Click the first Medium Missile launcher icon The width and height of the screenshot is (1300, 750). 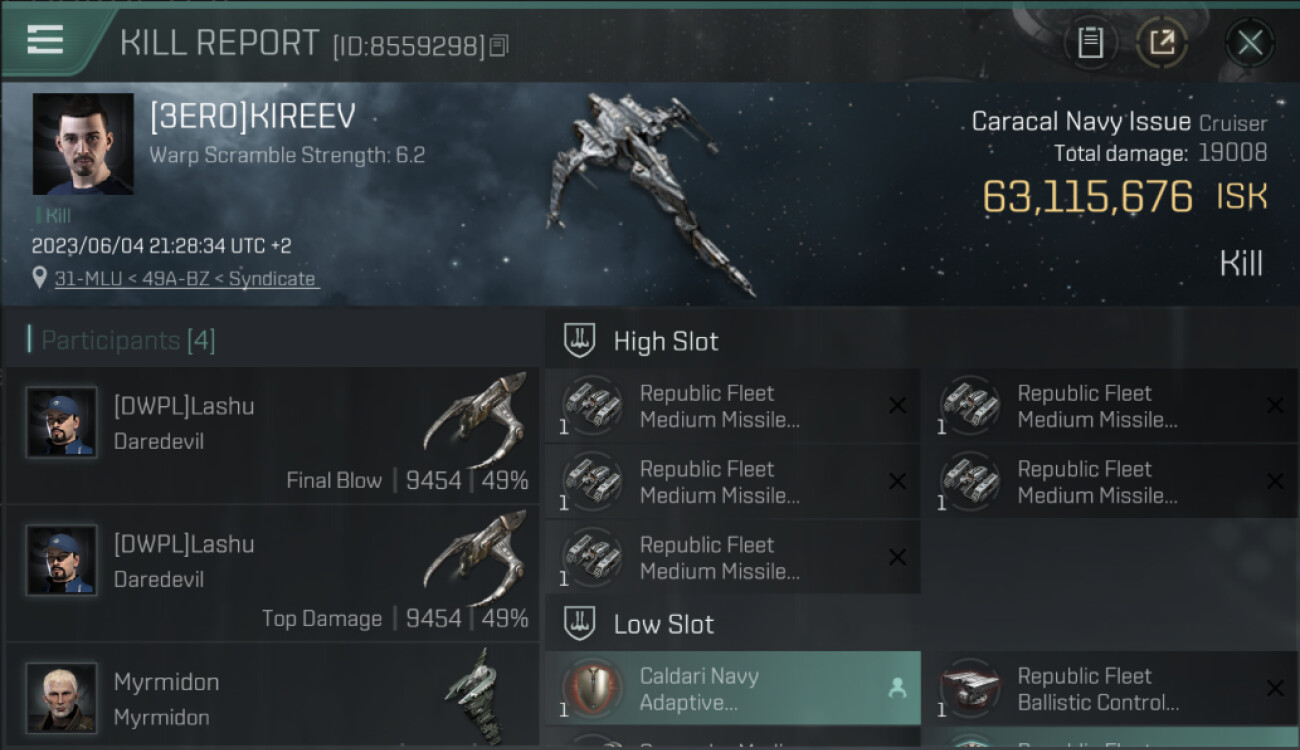click(x=593, y=406)
